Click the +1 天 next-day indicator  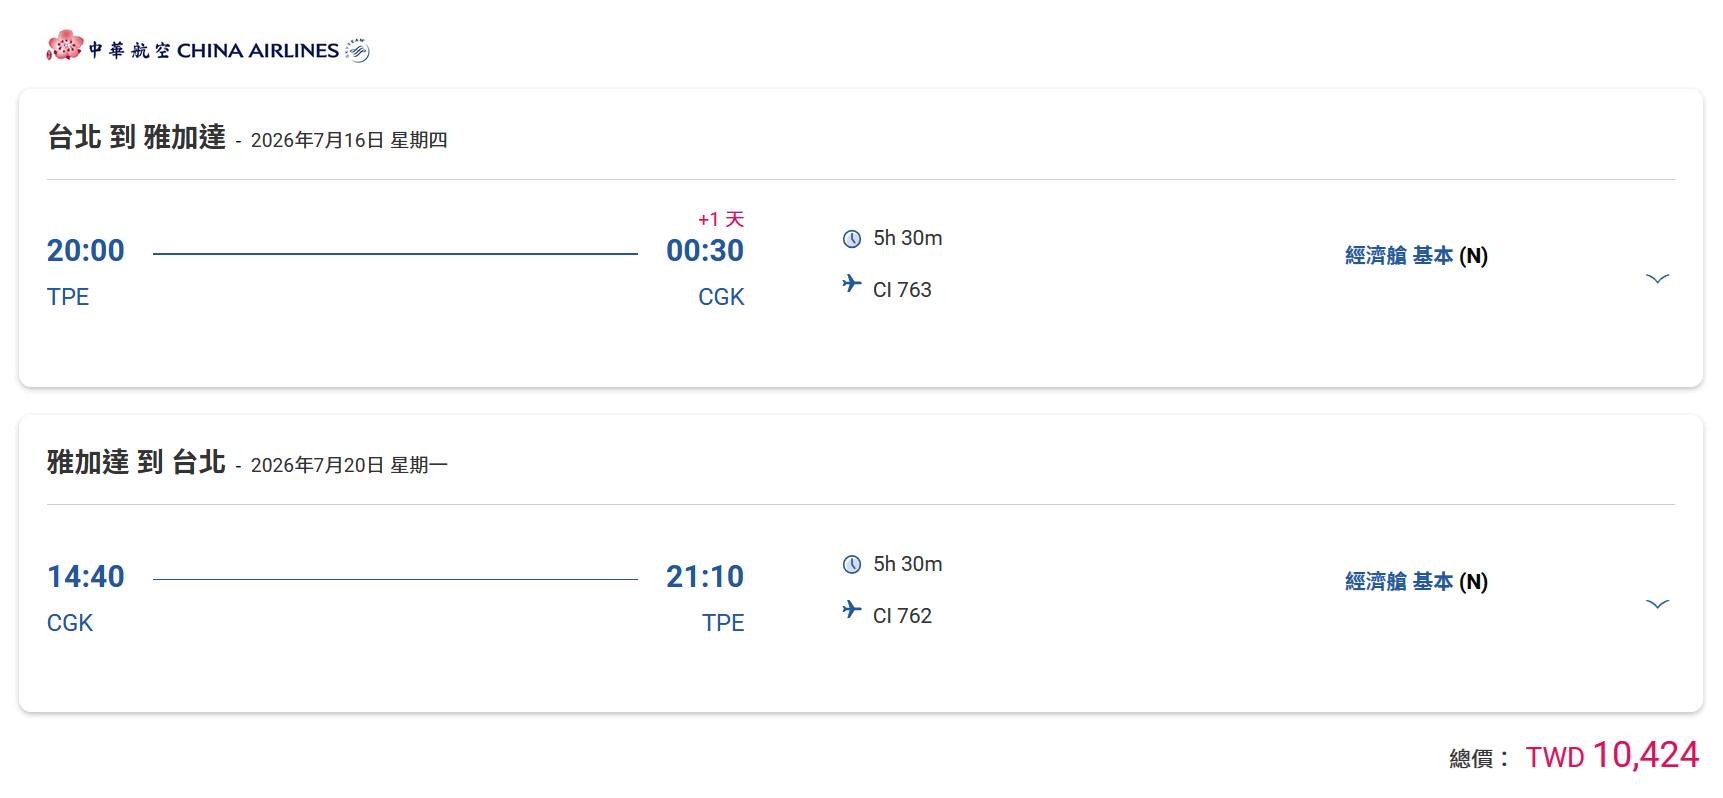point(721,219)
